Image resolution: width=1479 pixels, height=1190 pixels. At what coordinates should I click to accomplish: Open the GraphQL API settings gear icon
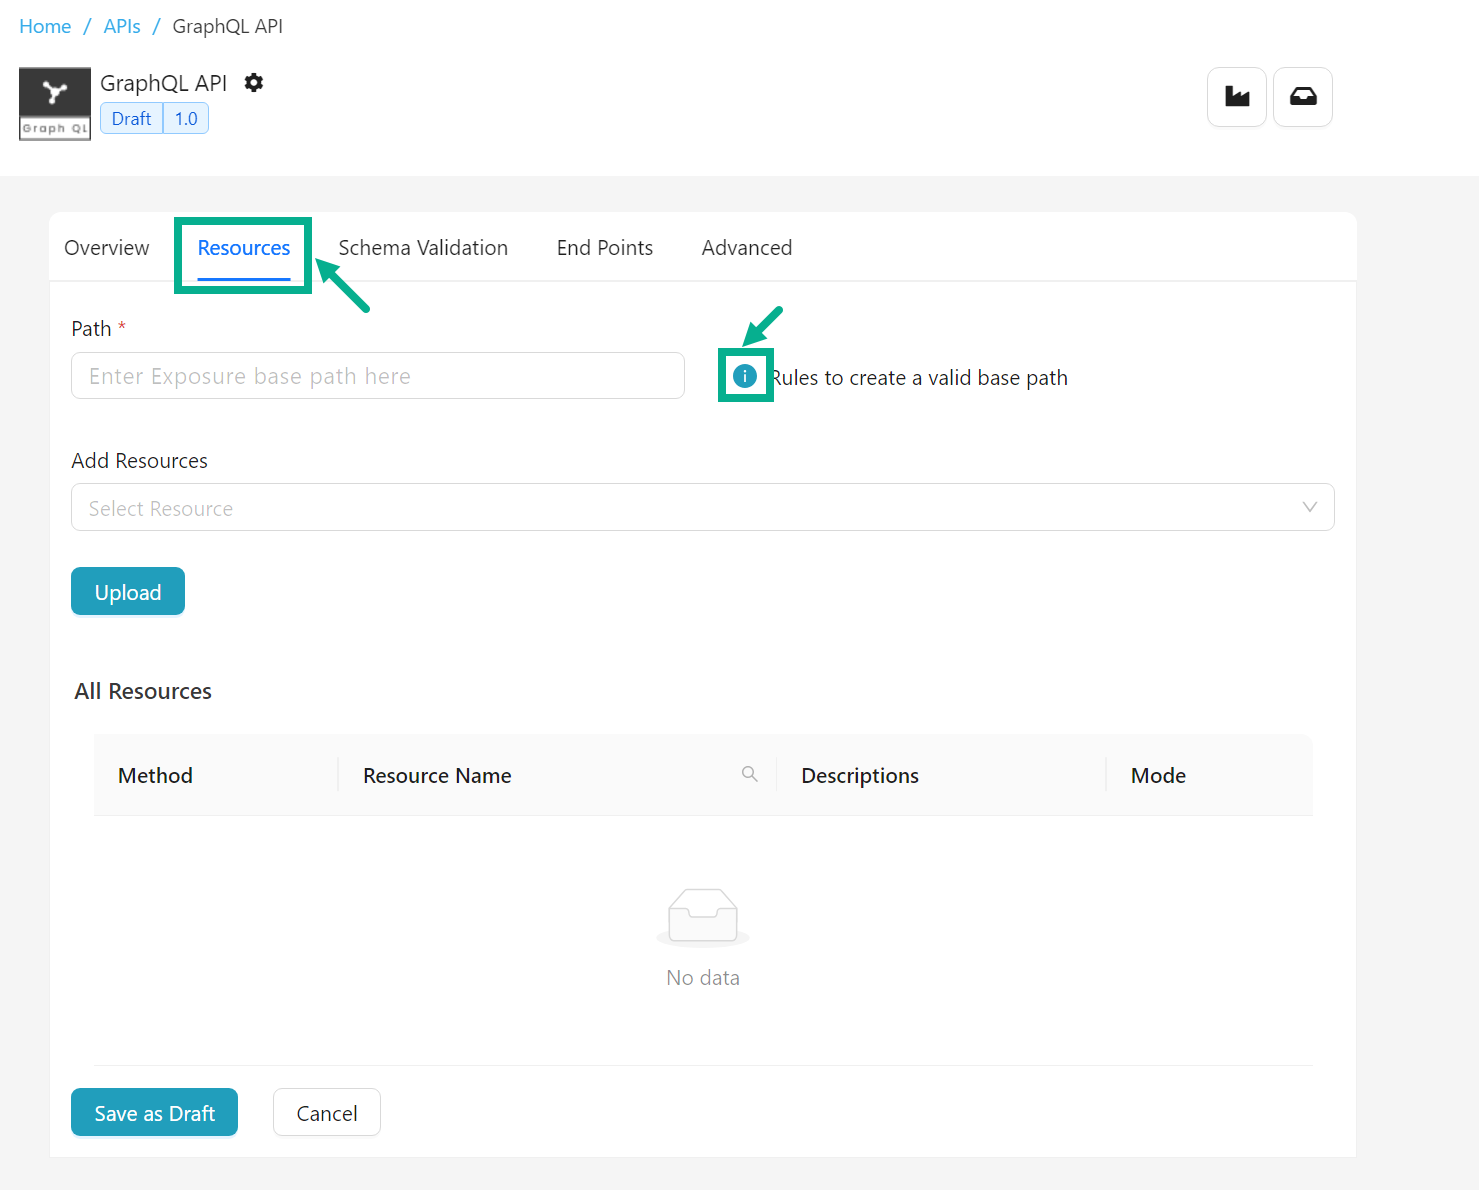click(x=254, y=83)
